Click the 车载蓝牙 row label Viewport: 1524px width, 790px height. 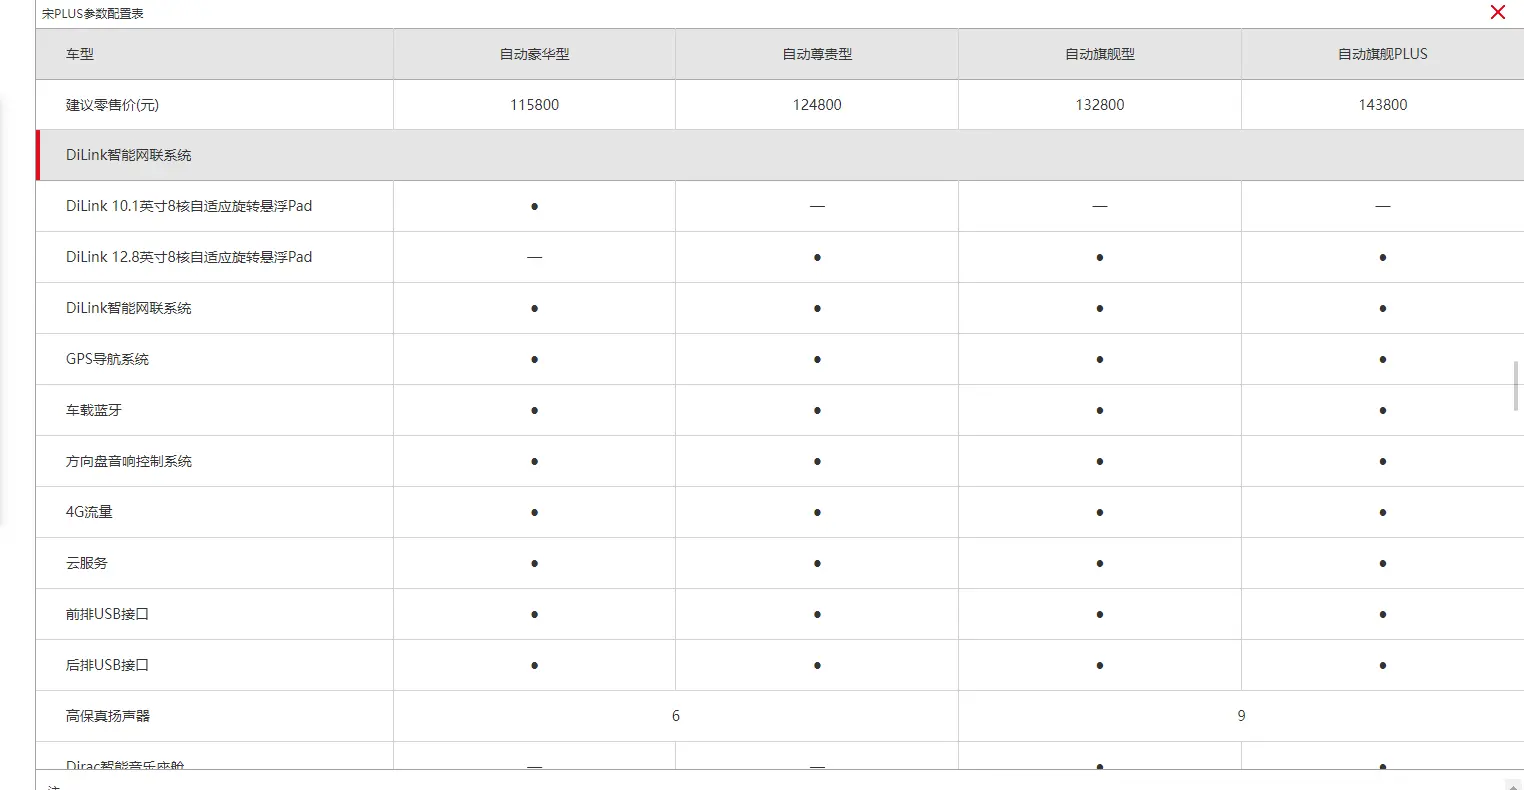(94, 410)
